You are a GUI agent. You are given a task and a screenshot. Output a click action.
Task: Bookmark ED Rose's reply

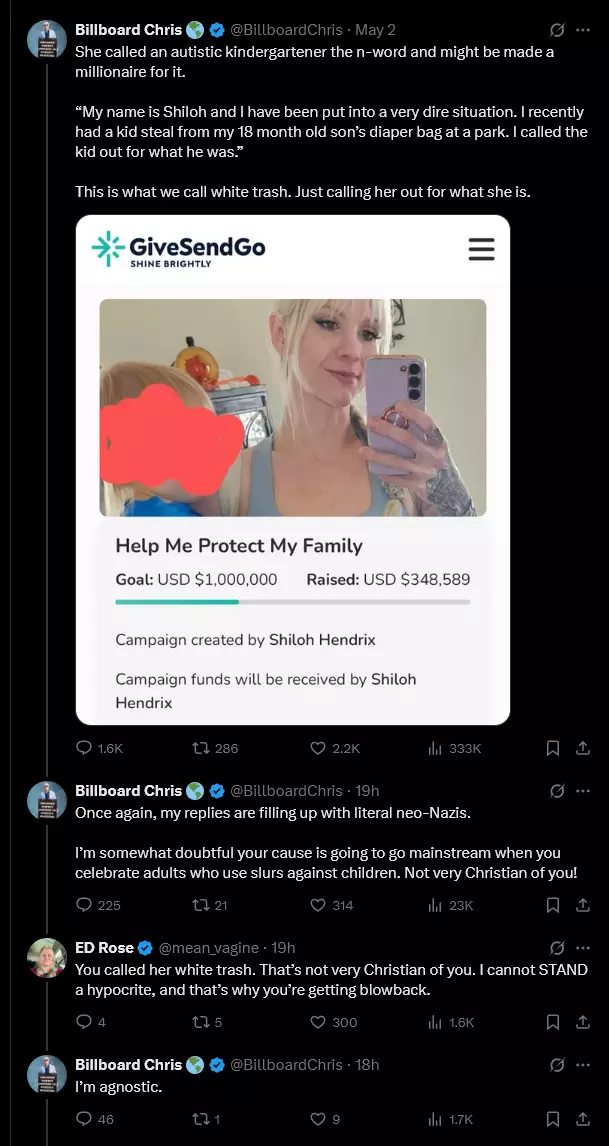point(553,1022)
